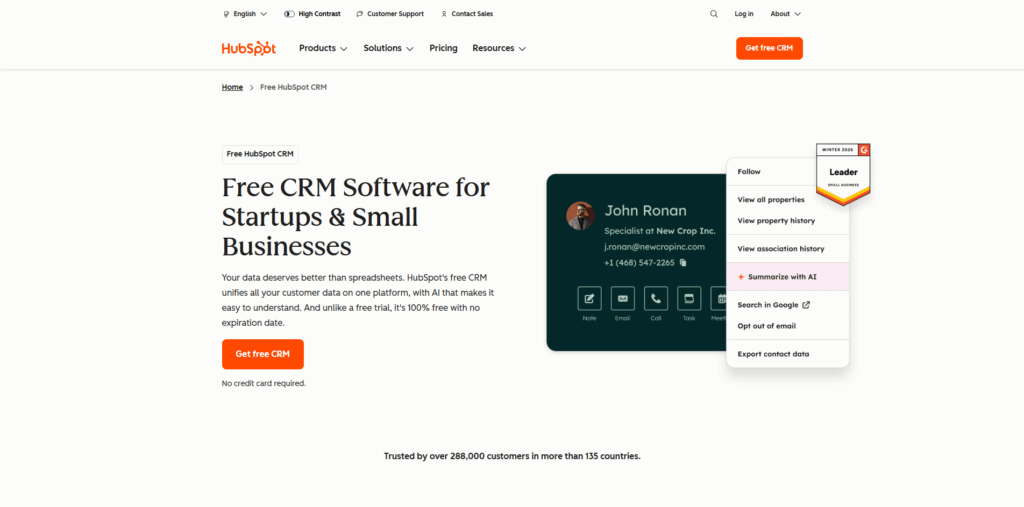The height and width of the screenshot is (507, 1024).
Task: Expand the About menu
Action: pyautogui.click(x=785, y=14)
